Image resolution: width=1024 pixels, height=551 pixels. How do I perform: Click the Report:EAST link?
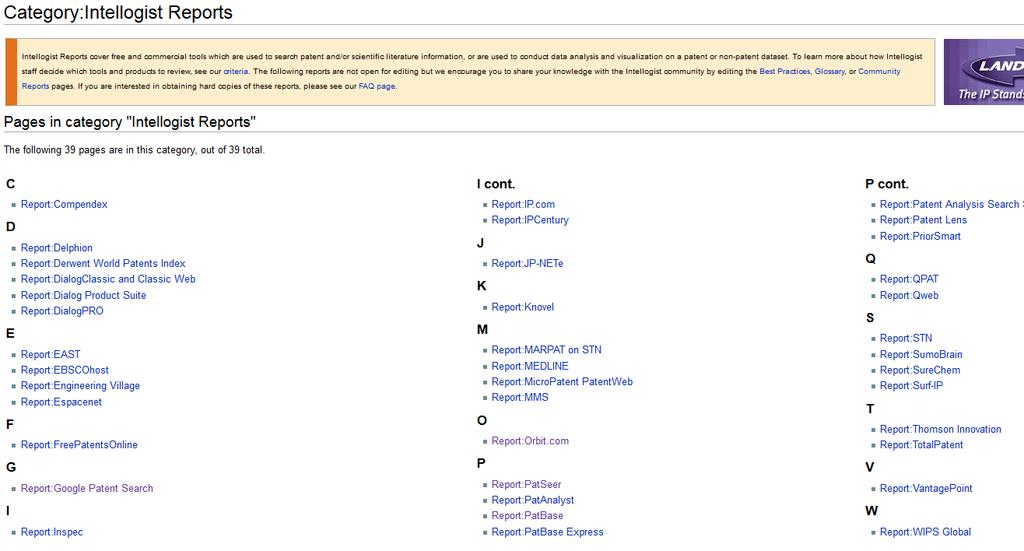(x=50, y=354)
